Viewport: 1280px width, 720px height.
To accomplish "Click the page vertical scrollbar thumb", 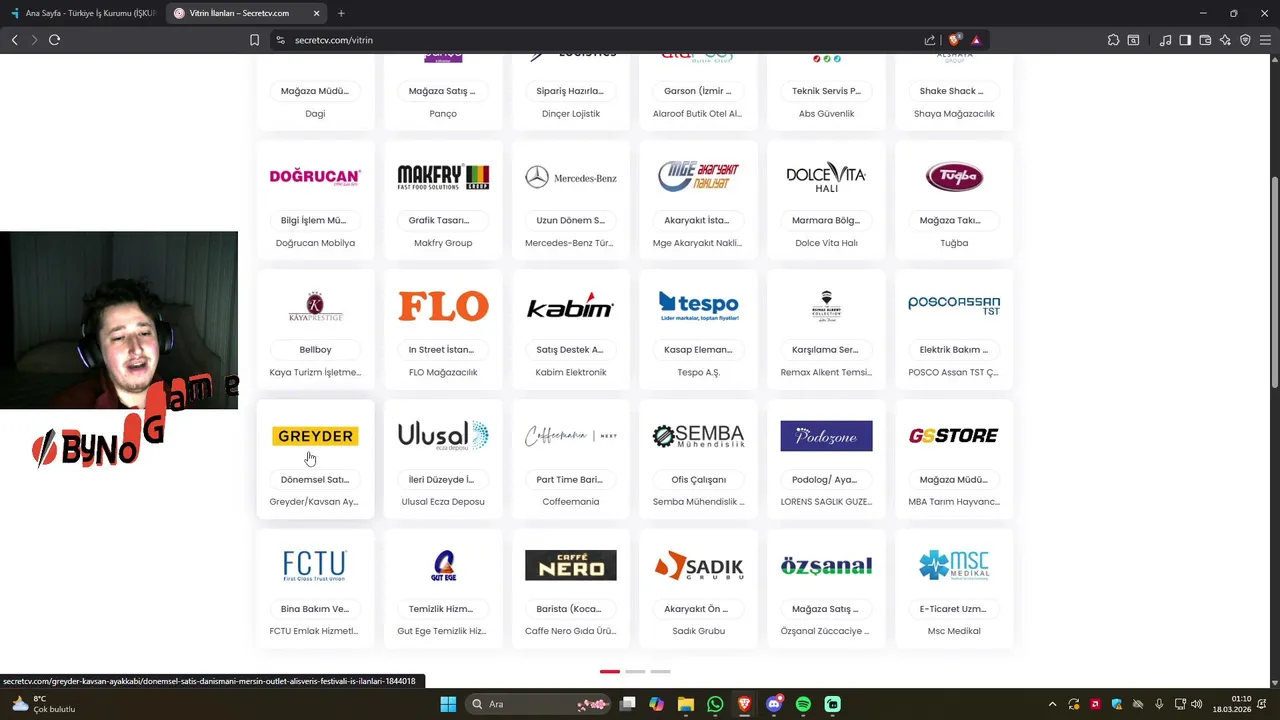I will point(1275,283).
